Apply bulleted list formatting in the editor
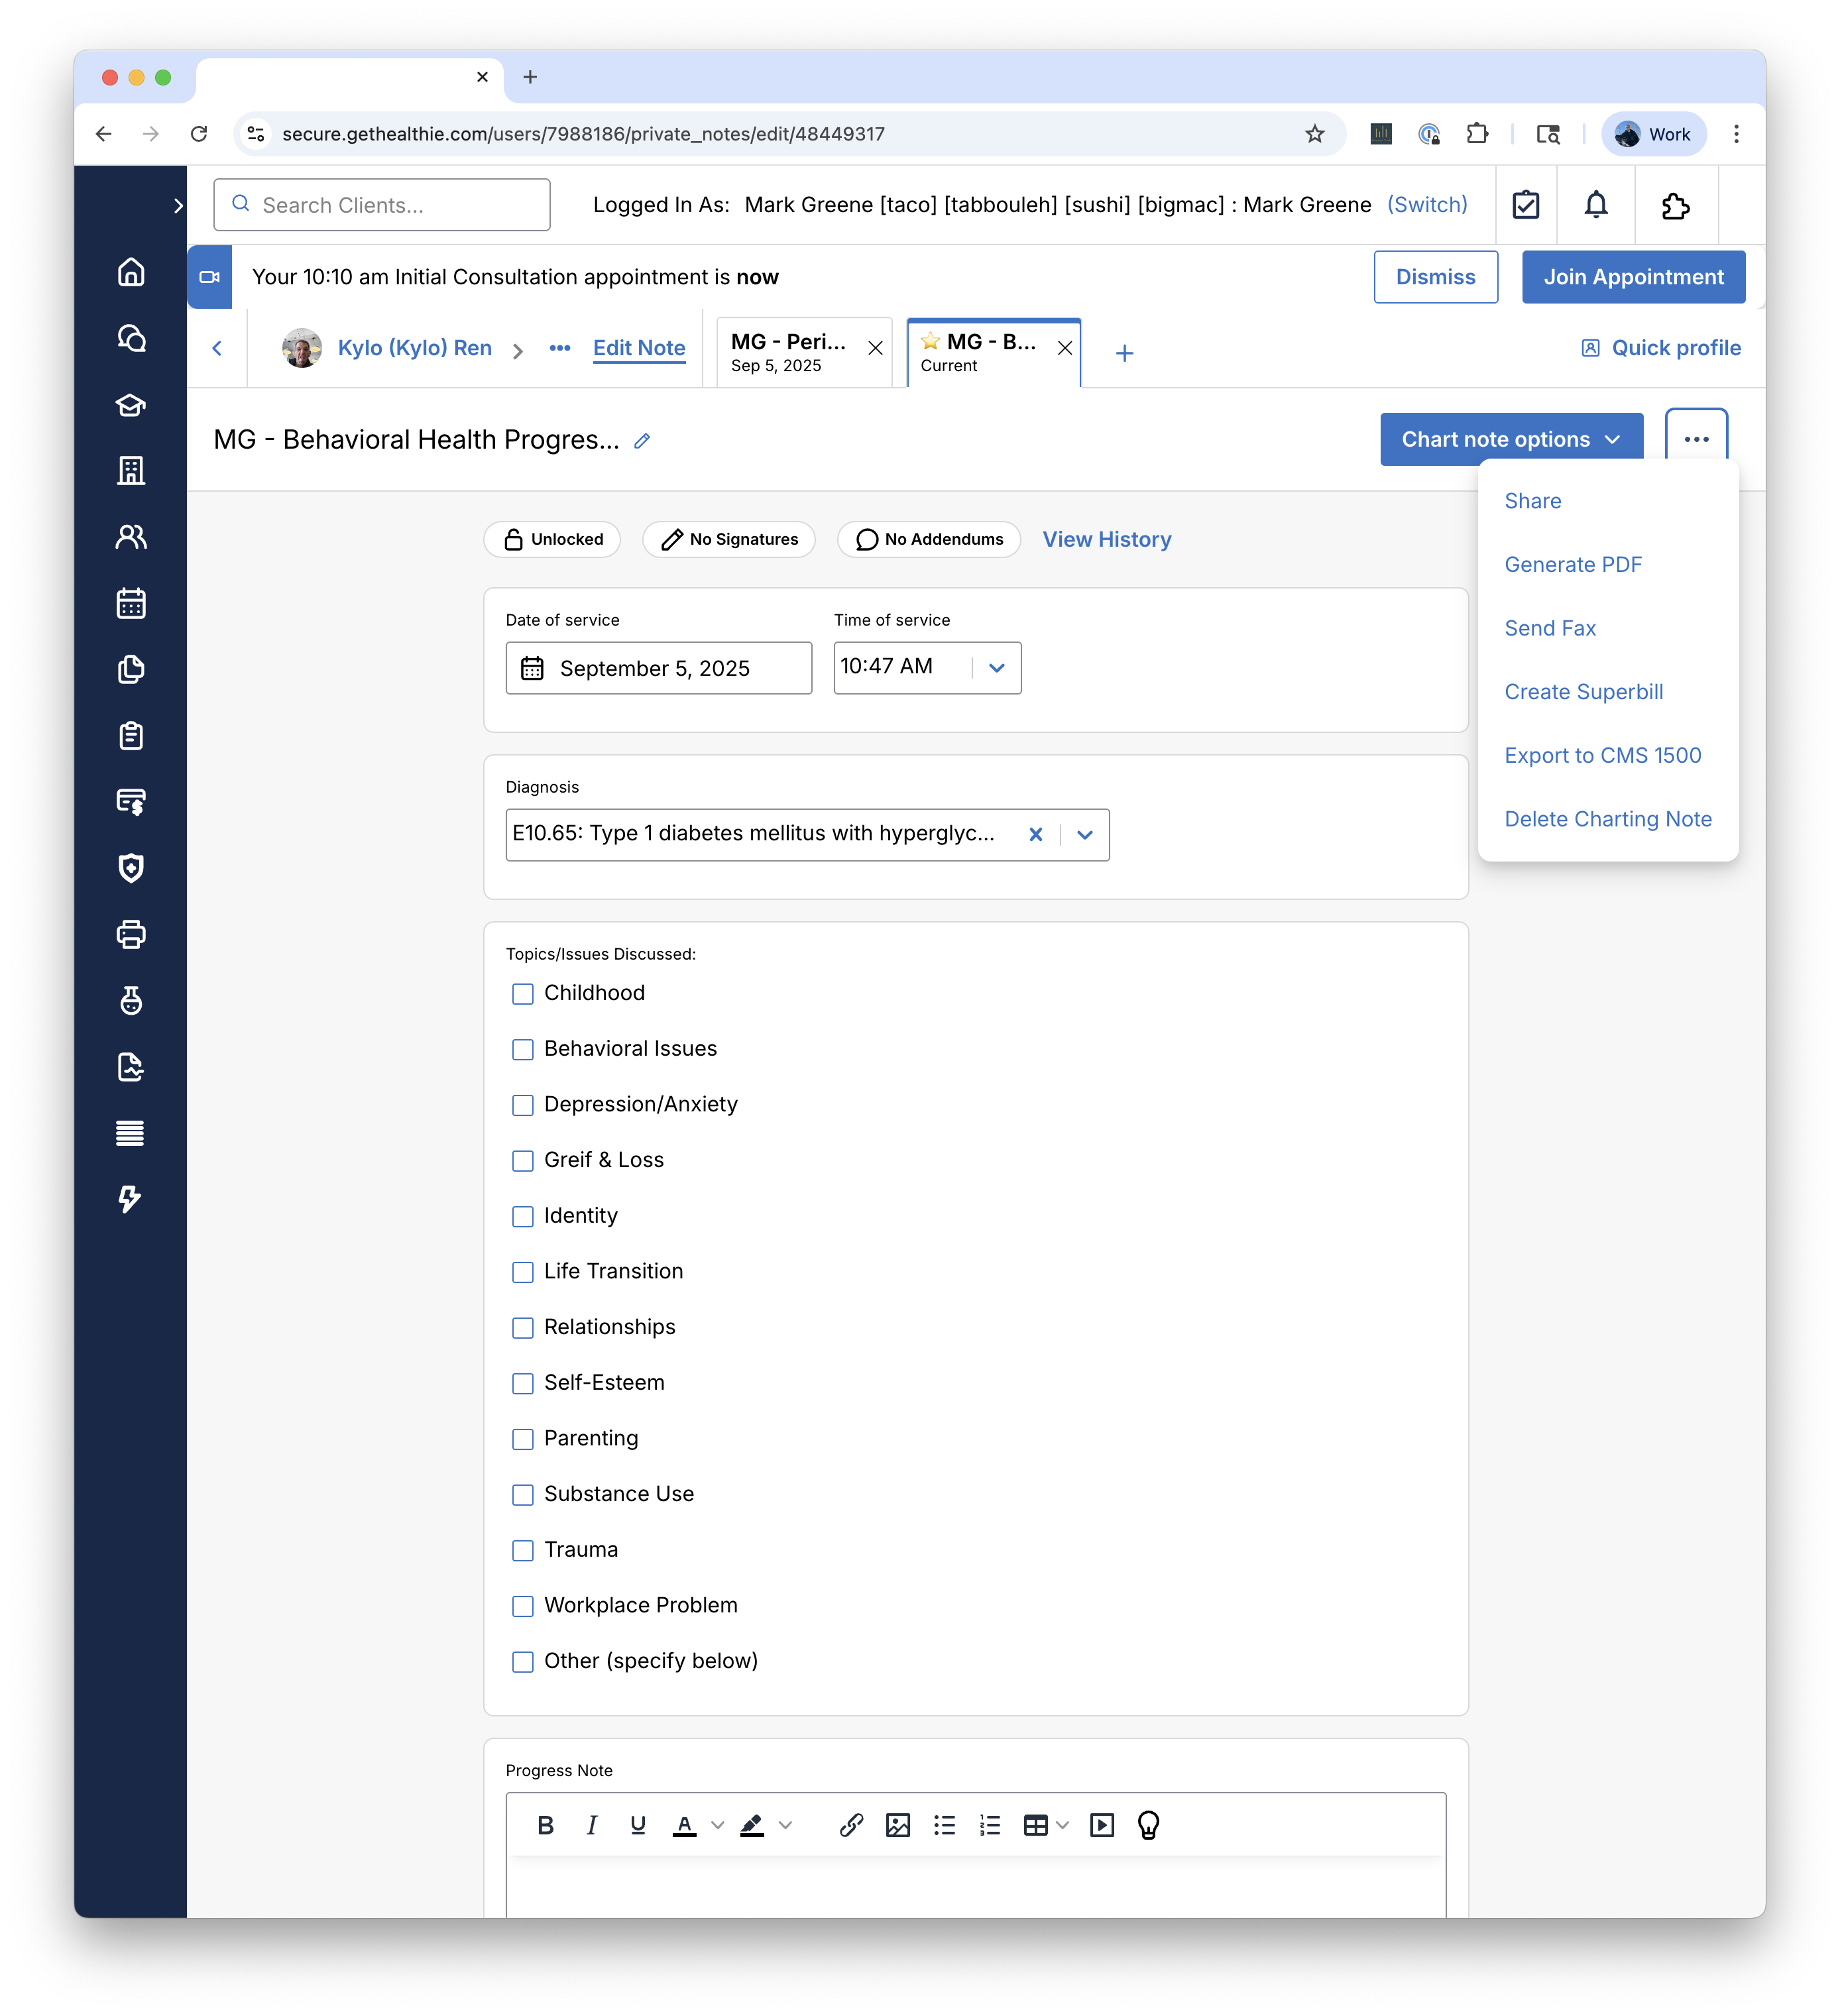 (x=944, y=1825)
